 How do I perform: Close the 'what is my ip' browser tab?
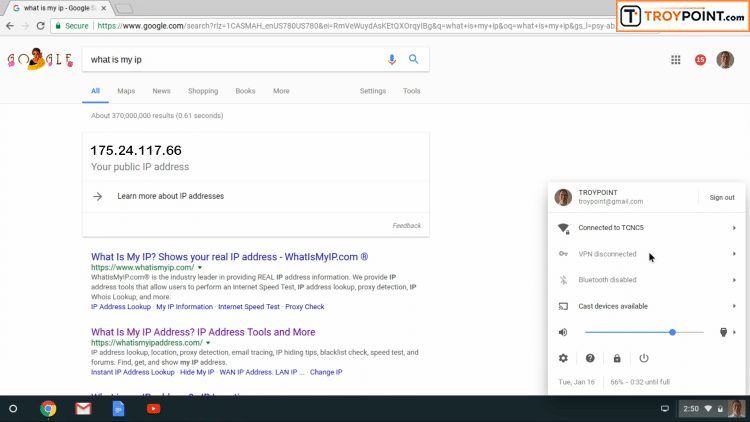[104, 8]
